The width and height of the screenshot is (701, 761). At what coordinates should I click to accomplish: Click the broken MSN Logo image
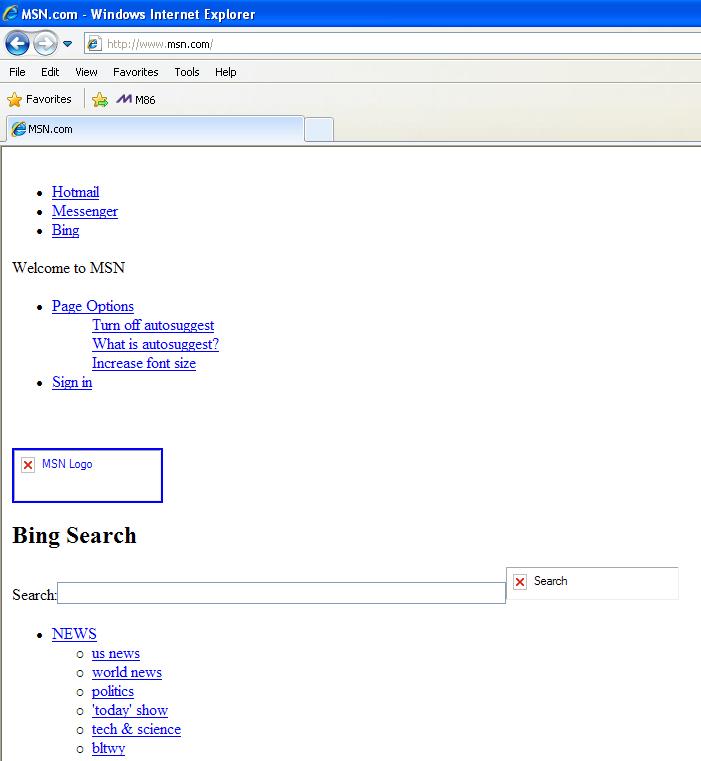pos(87,475)
